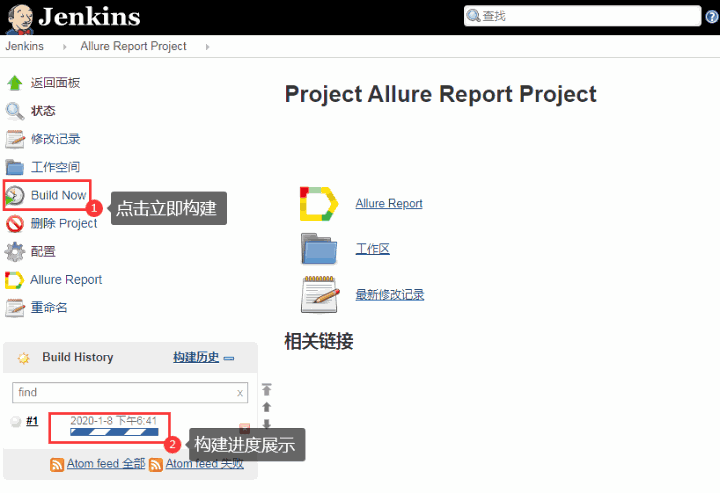This screenshot has width=720, height=493.
Task: Click the Project Allure Report Project heading
Action: 440,94
